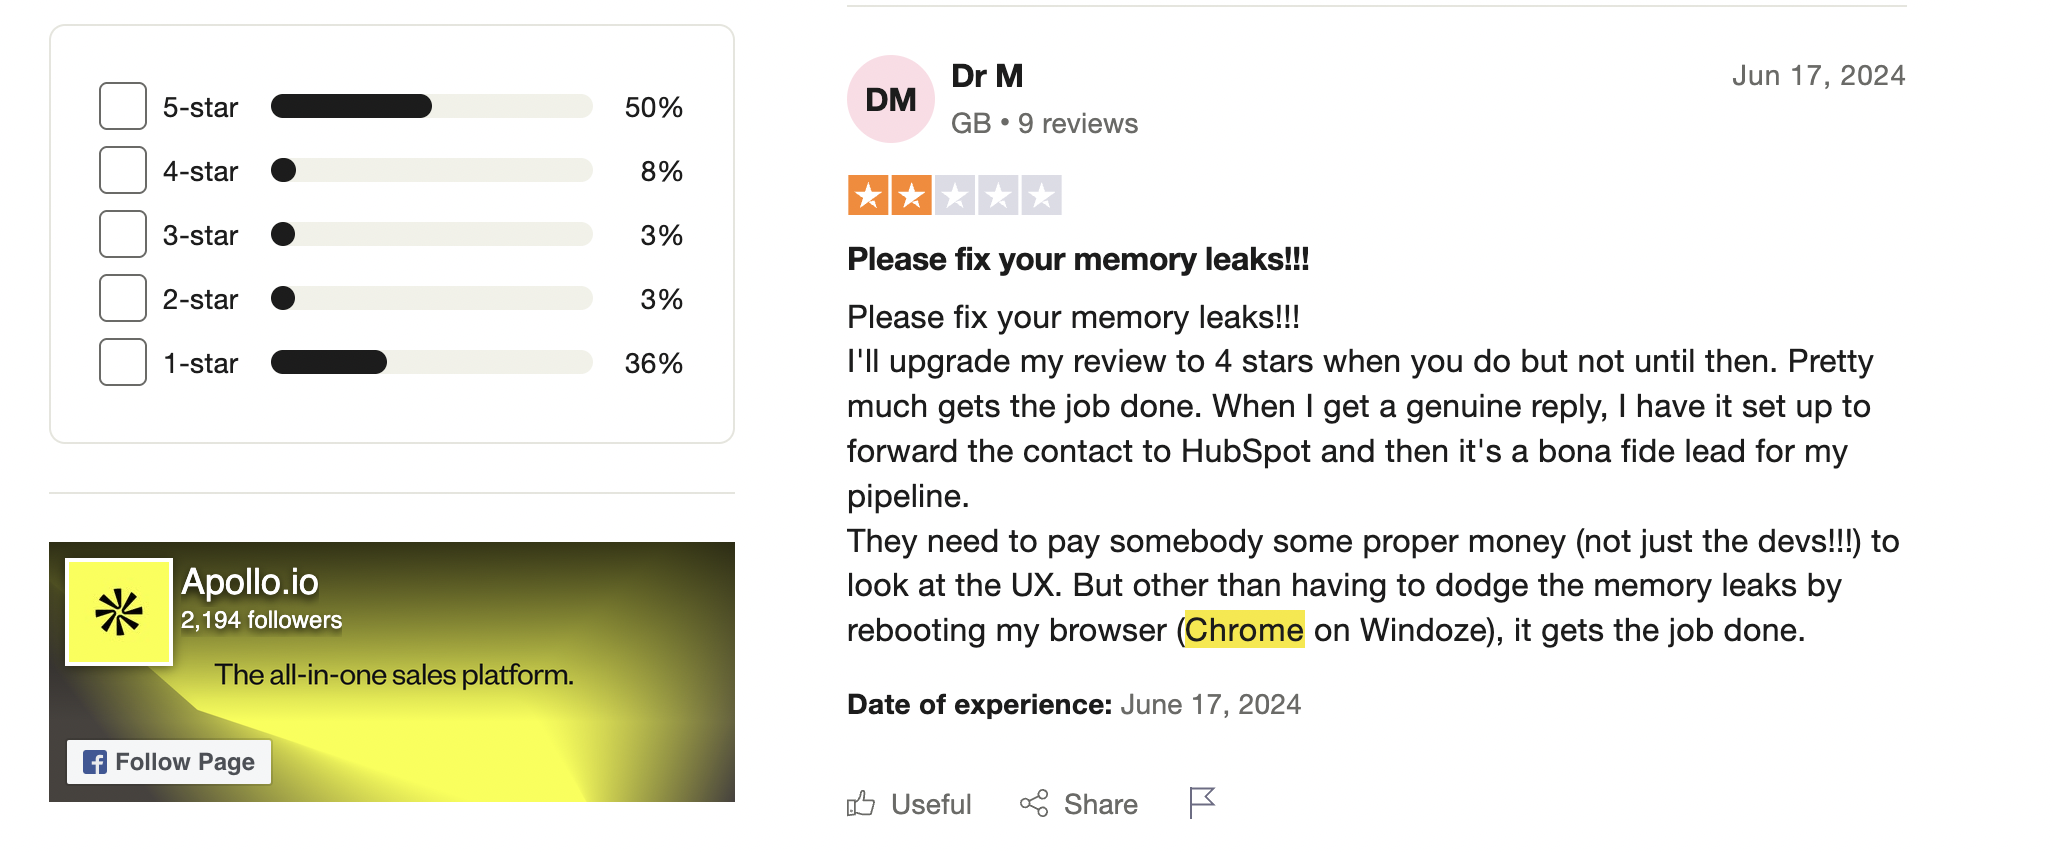Click the highlighted word Chrome
Screen dimensions: 2054x852
click(1244, 630)
